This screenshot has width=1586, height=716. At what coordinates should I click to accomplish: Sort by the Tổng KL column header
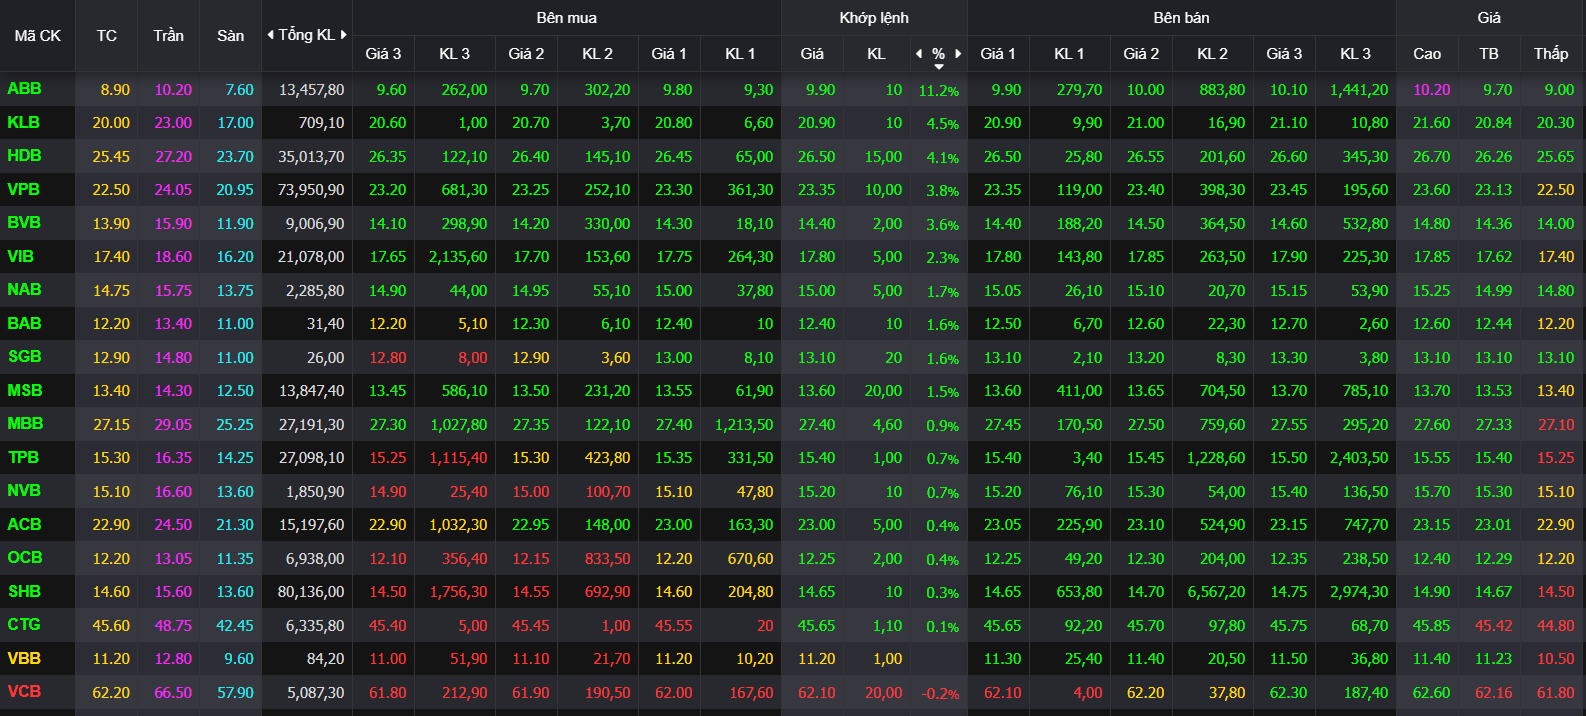[x=307, y=35]
